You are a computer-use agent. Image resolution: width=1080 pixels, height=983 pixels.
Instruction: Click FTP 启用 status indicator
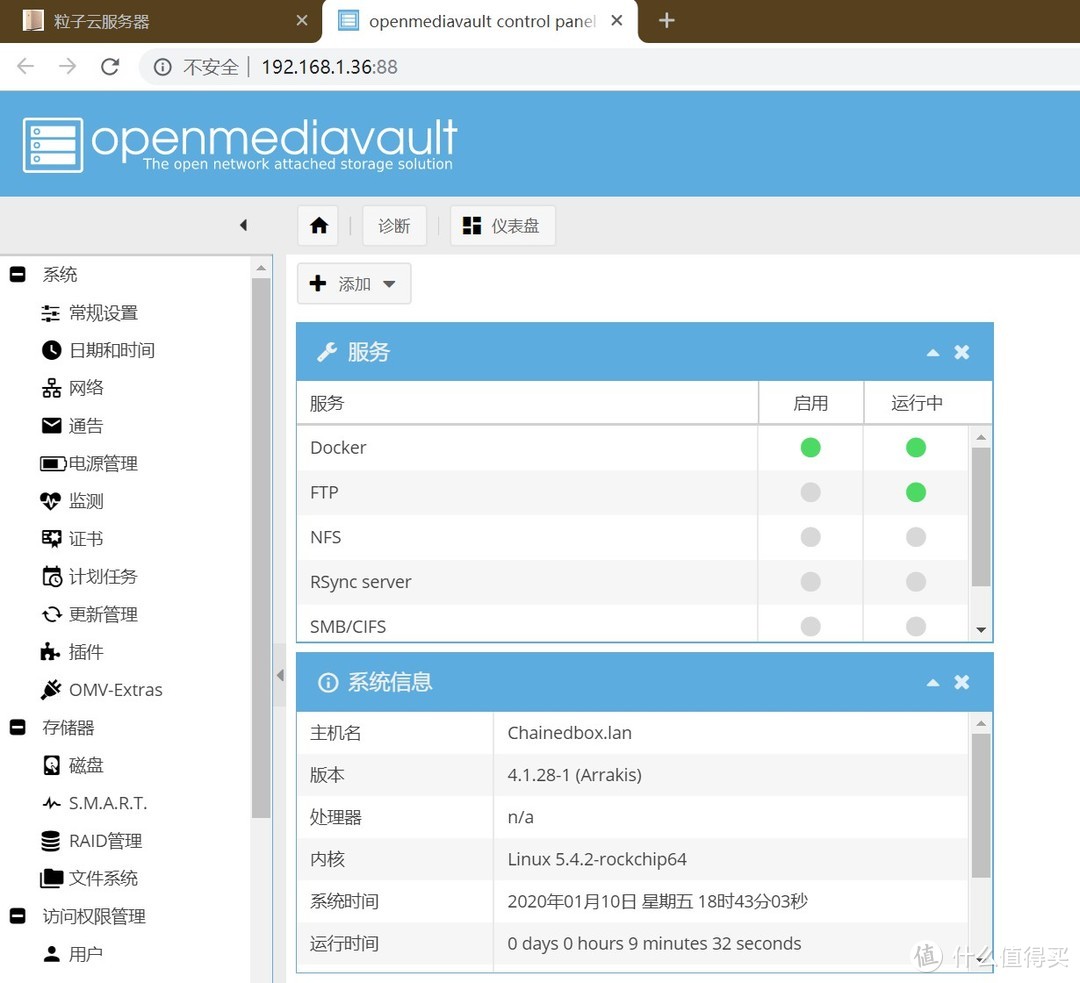pyautogui.click(x=811, y=493)
